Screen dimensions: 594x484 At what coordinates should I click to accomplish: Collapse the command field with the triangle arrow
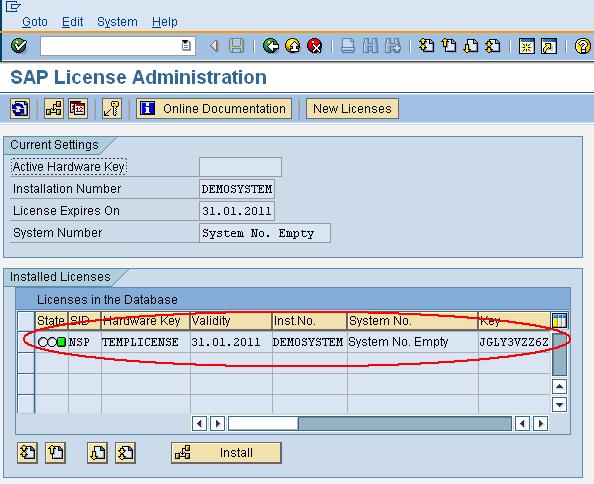214,46
